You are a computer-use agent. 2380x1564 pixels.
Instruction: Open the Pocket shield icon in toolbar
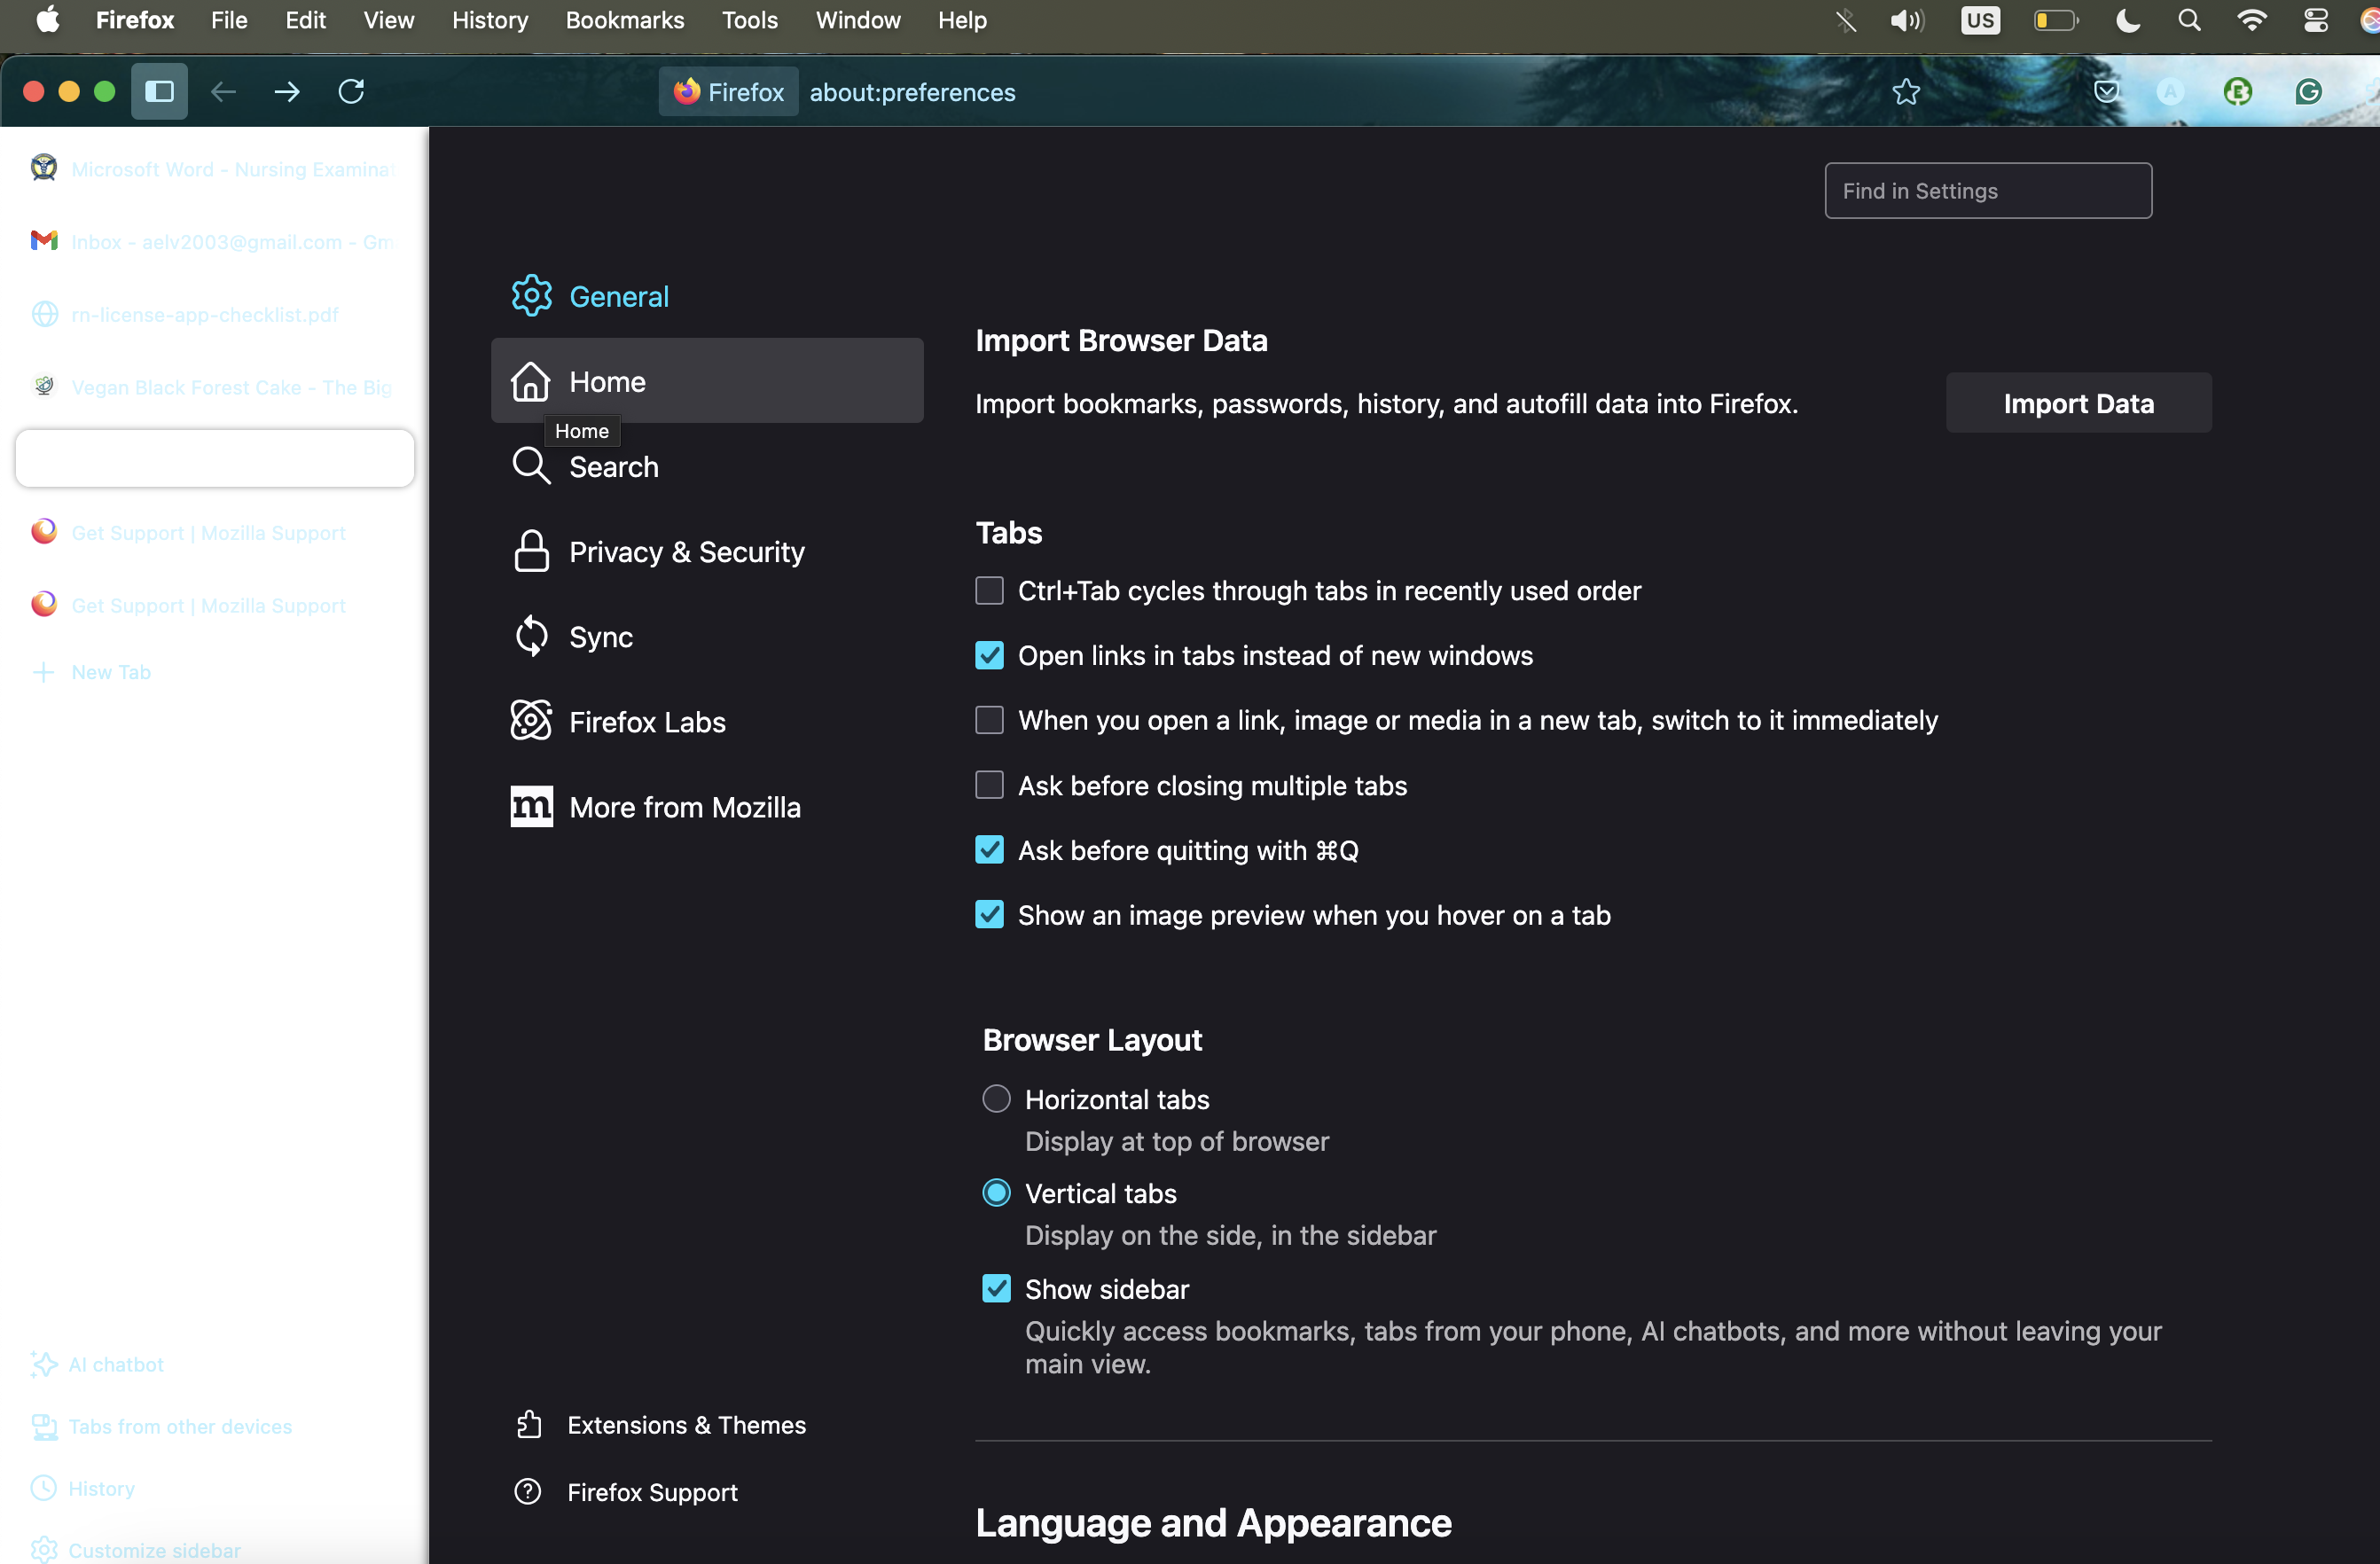click(x=2106, y=92)
